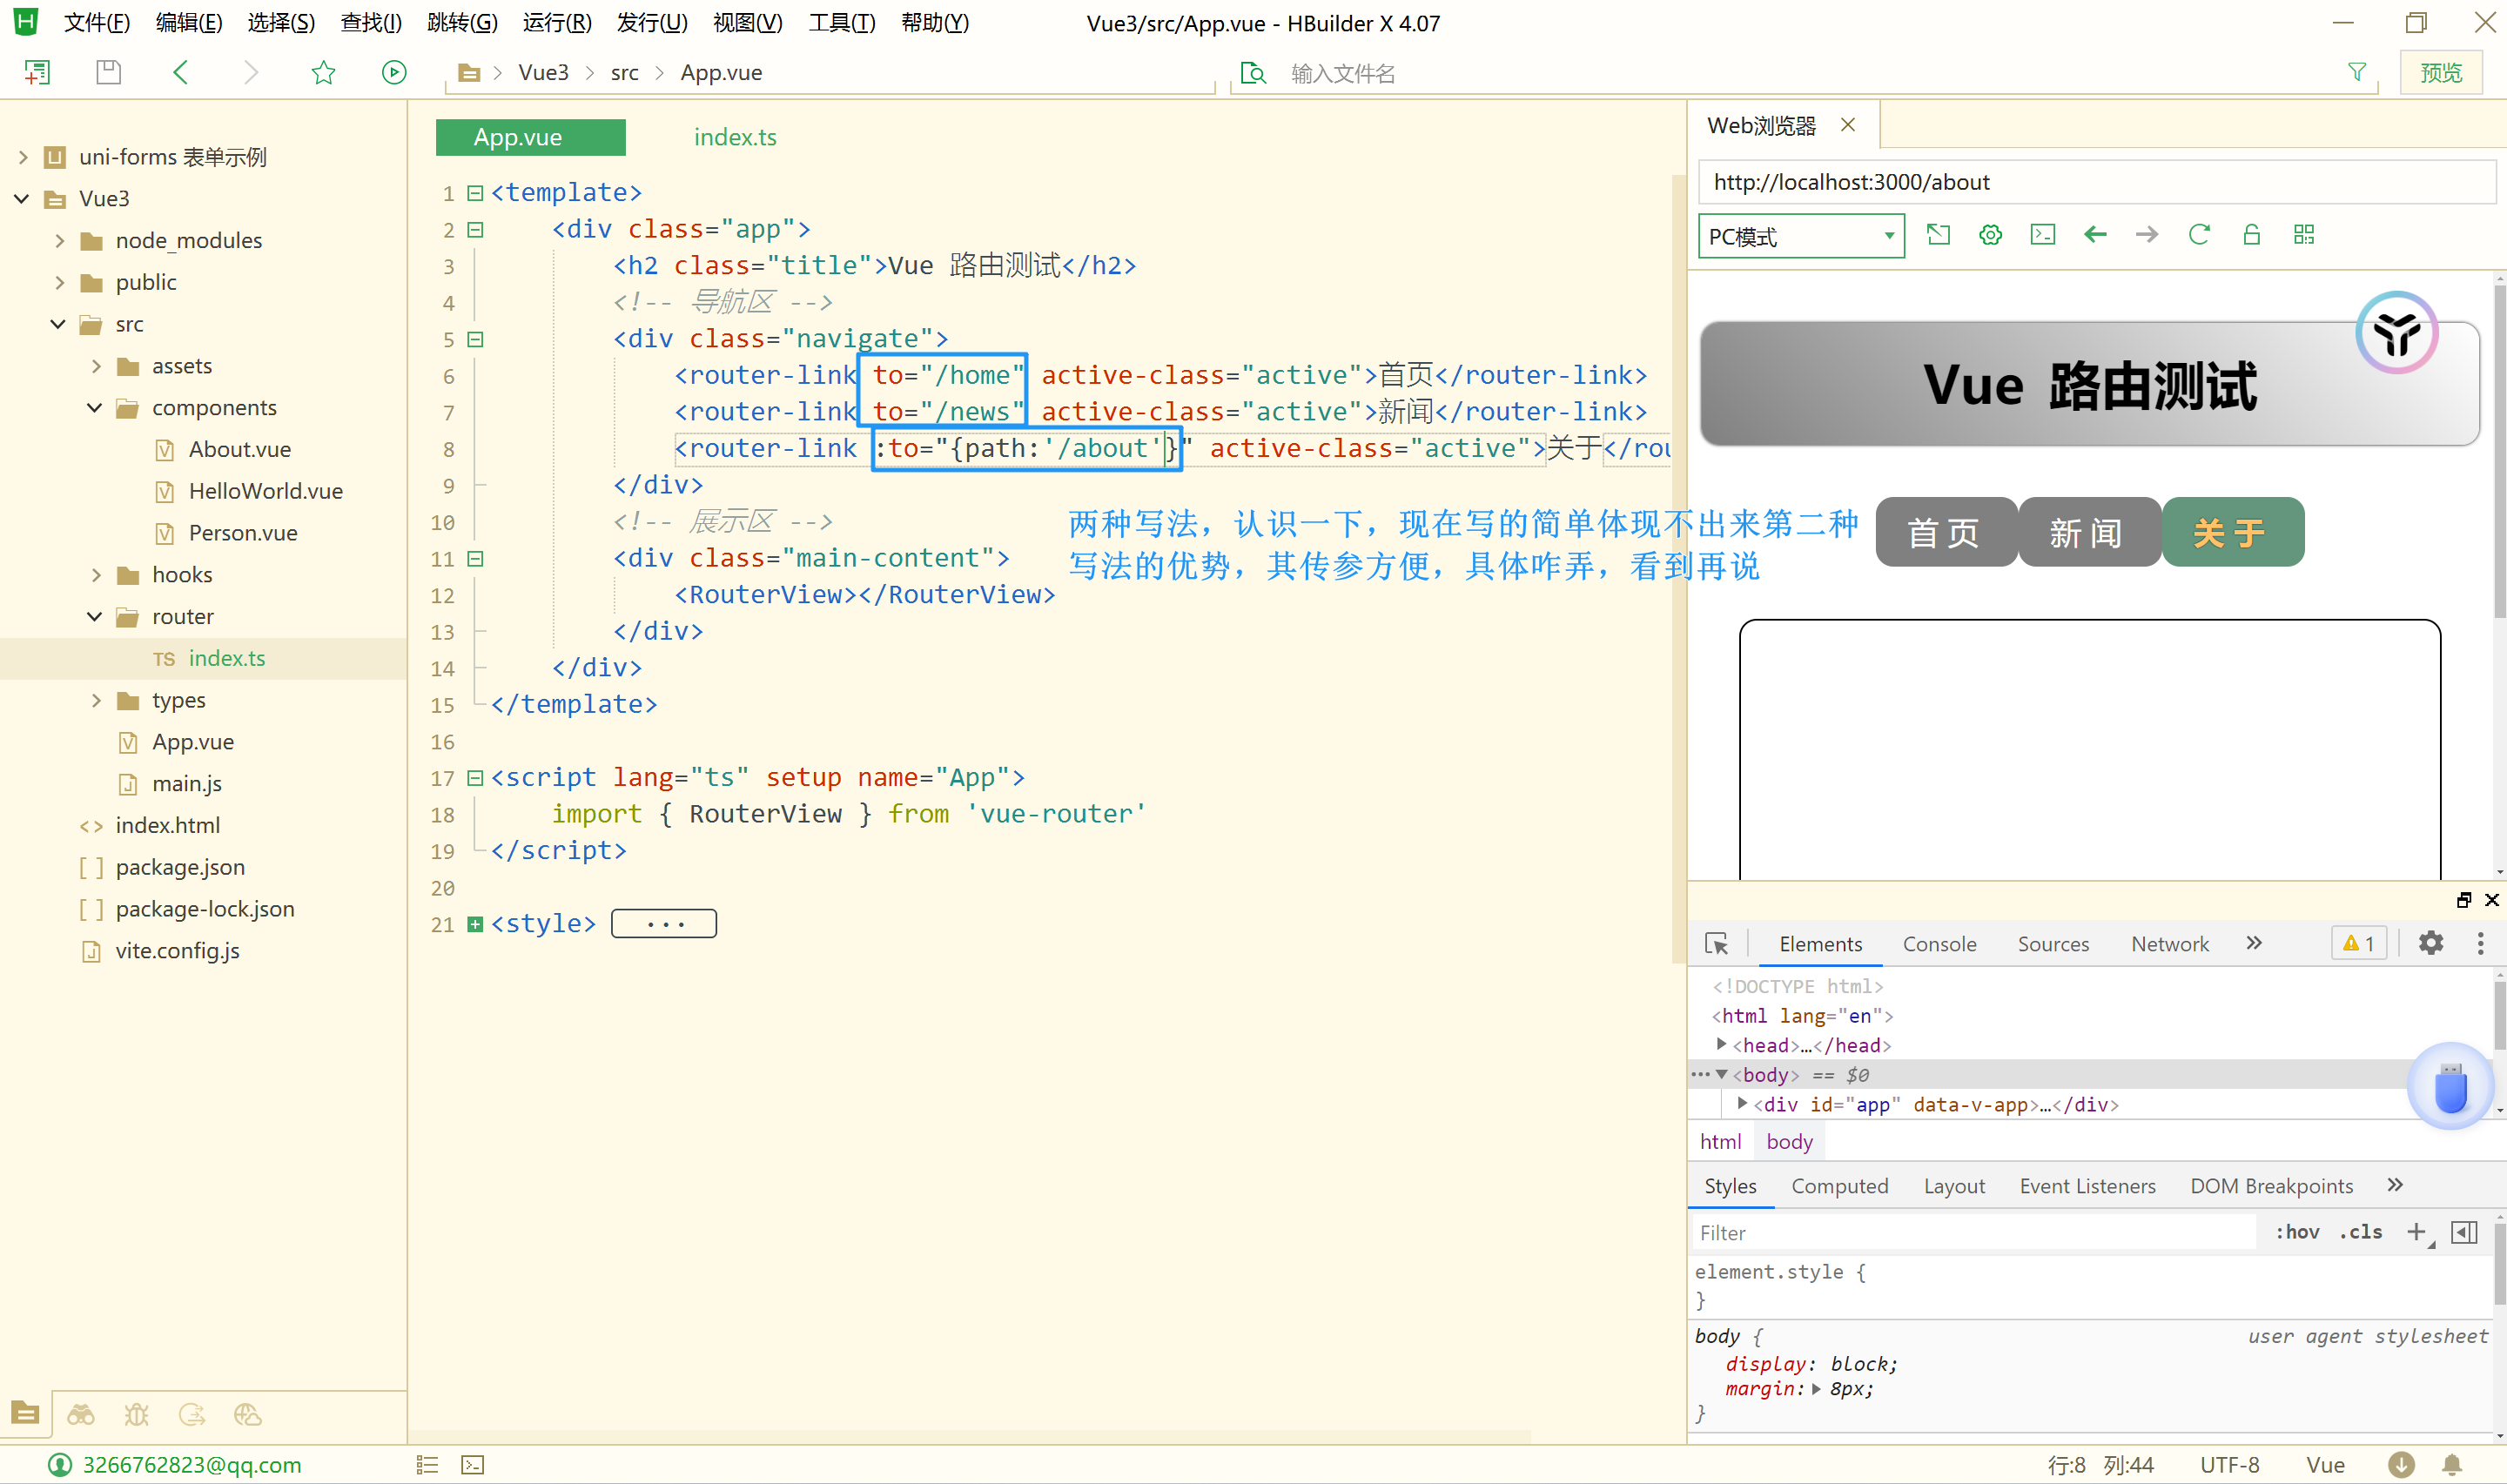Open the 运行(R) menu
Viewport: 2507px width, 1484px height.
coord(556,22)
